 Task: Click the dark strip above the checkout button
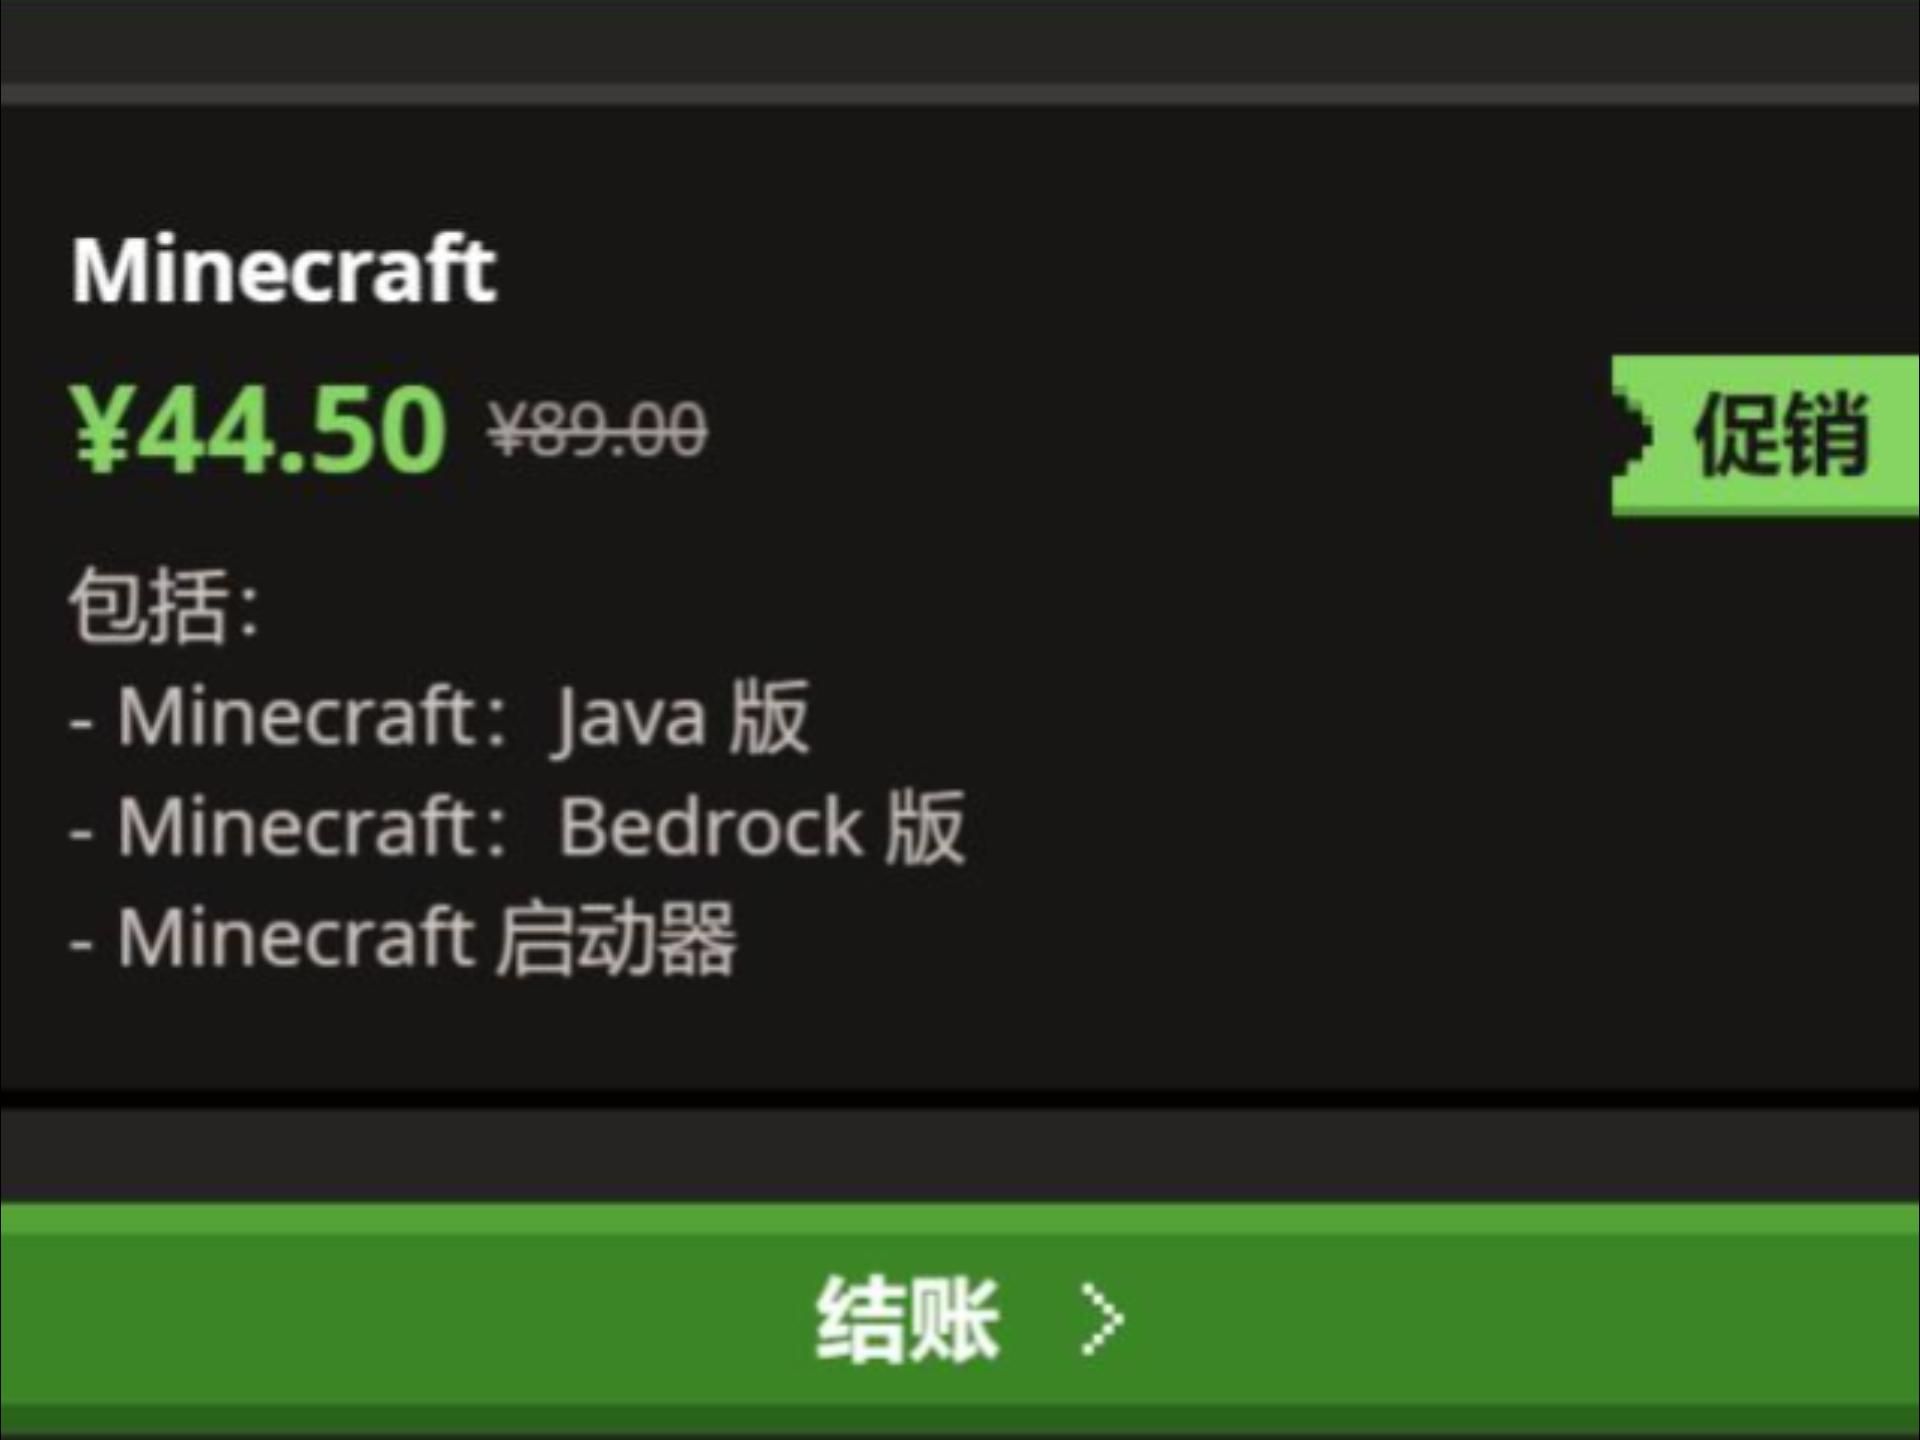click(960, 1155)
